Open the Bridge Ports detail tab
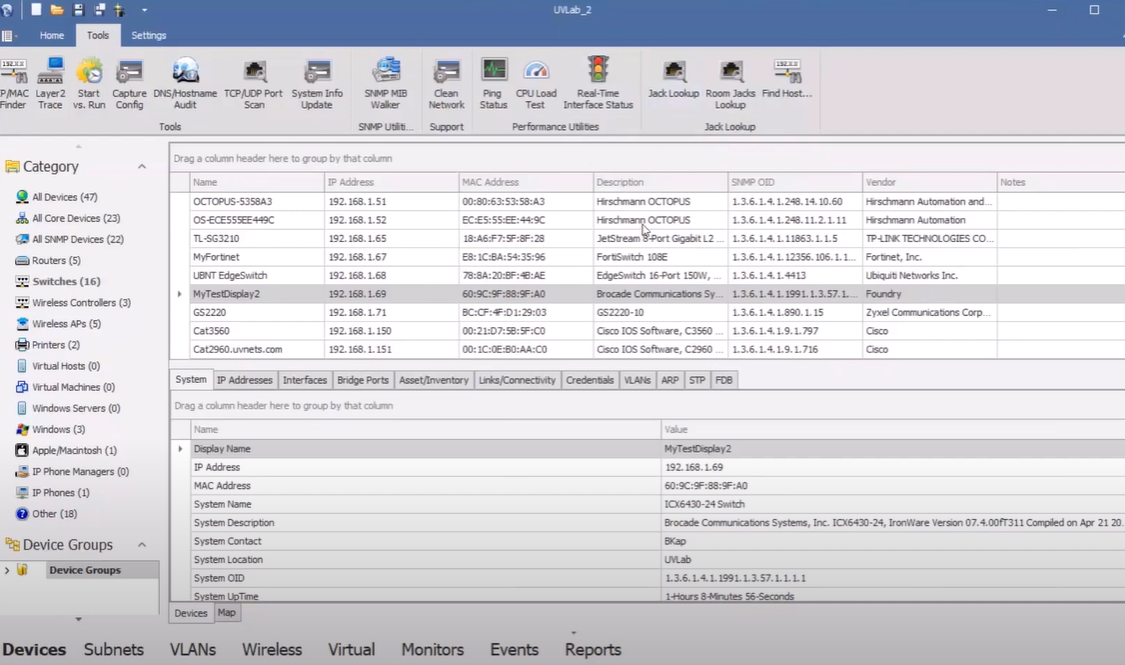The width and height of the screenshot is (1125, 665). click(363, 380)
